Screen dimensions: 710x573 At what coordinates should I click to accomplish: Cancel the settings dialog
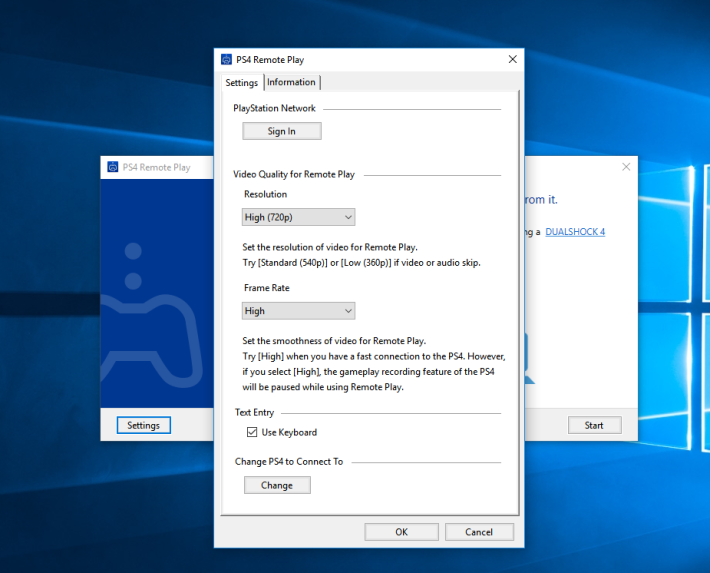coord(479,532)
